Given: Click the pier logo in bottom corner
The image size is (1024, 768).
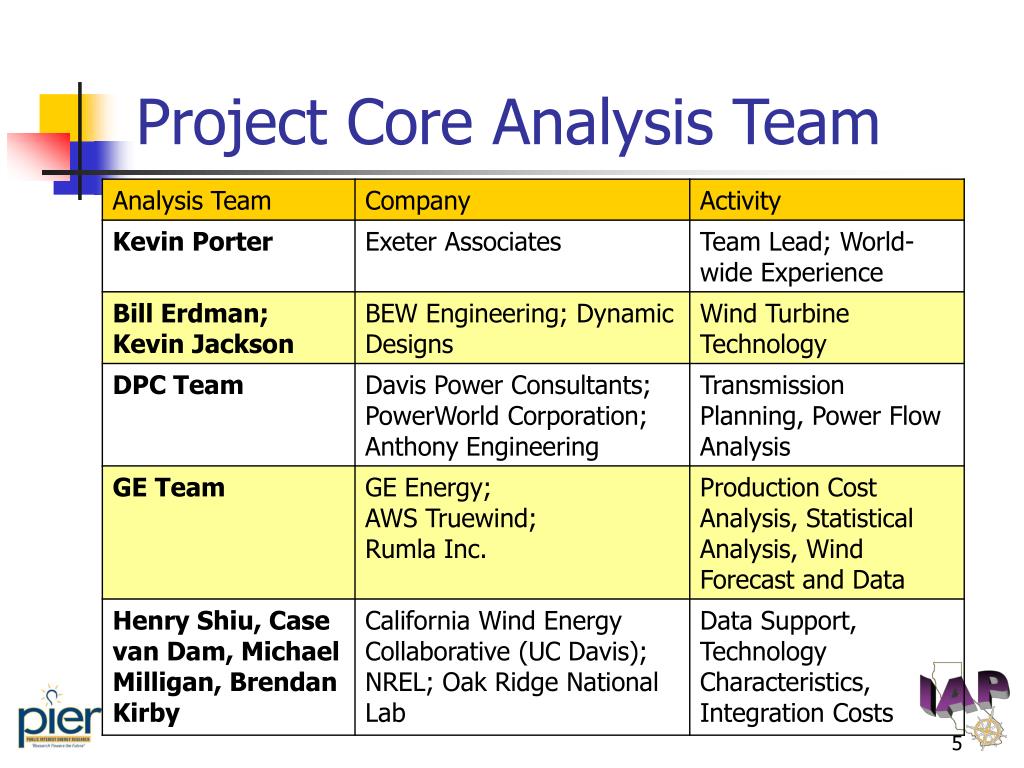Looking at the screenshot, I should (x=59, y=718).
